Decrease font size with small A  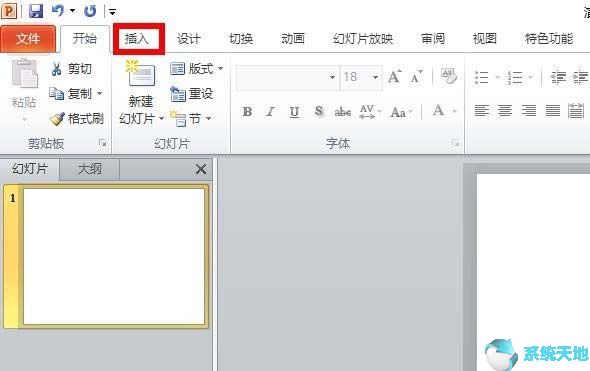tap(417, 77)
